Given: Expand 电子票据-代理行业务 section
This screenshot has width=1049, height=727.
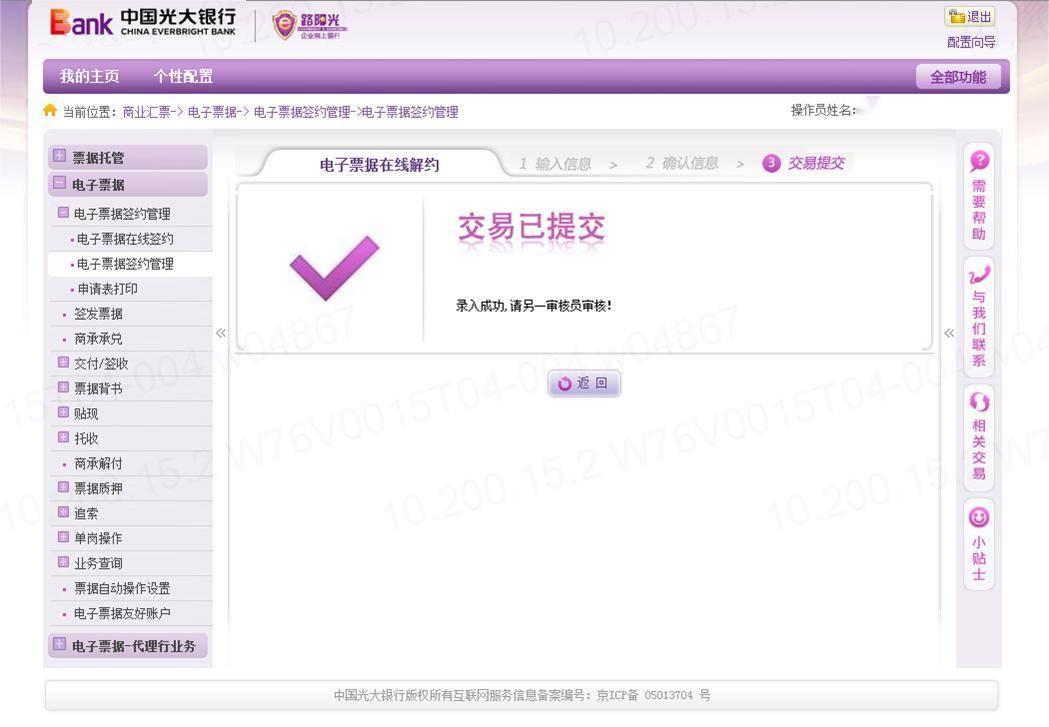Looking at the screenshot, I should 60,645.
